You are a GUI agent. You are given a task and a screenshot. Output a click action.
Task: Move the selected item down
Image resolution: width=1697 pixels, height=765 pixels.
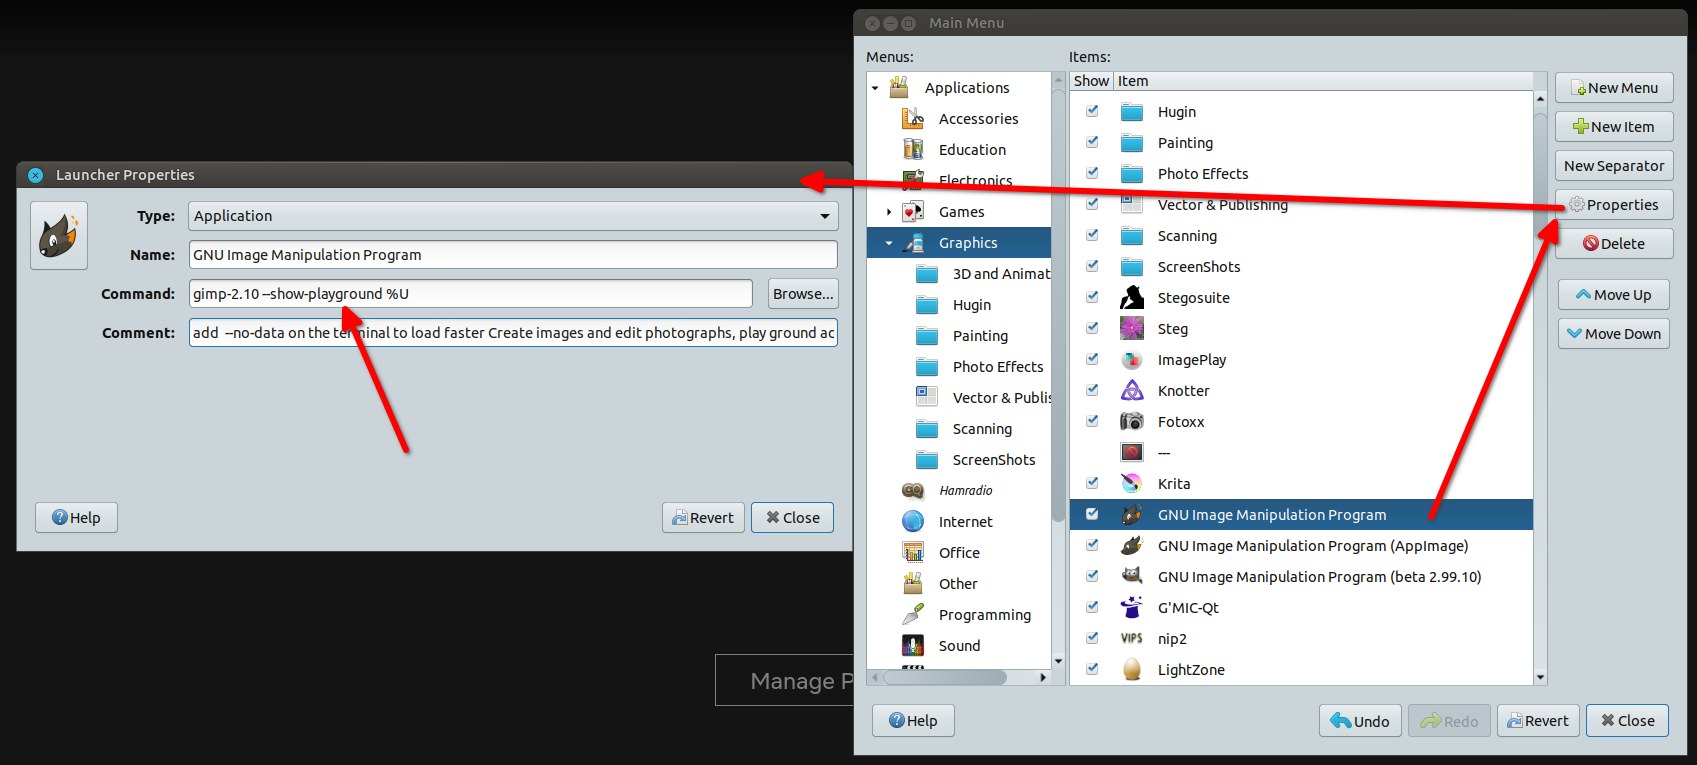tap(1614, 334)
